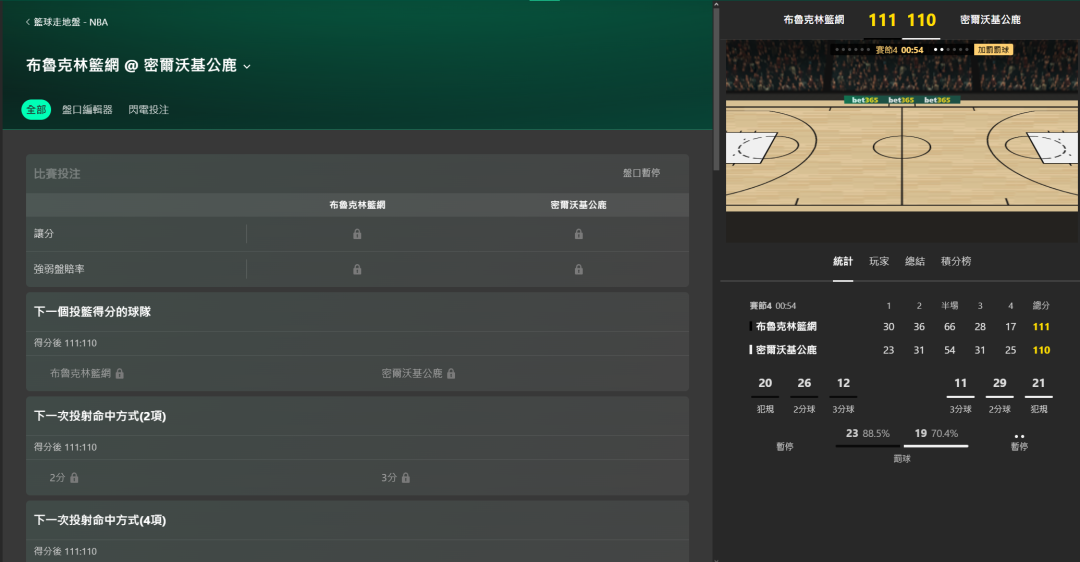
Task: Click 密爾沃基公鹿 row in the score table
Action: (900, 350)
